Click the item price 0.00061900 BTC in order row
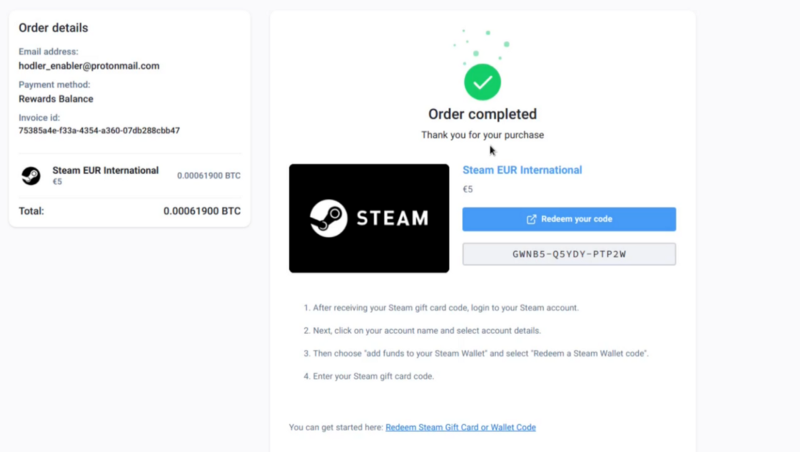This screenshot has height=452, width=800. tap(209, 175)
